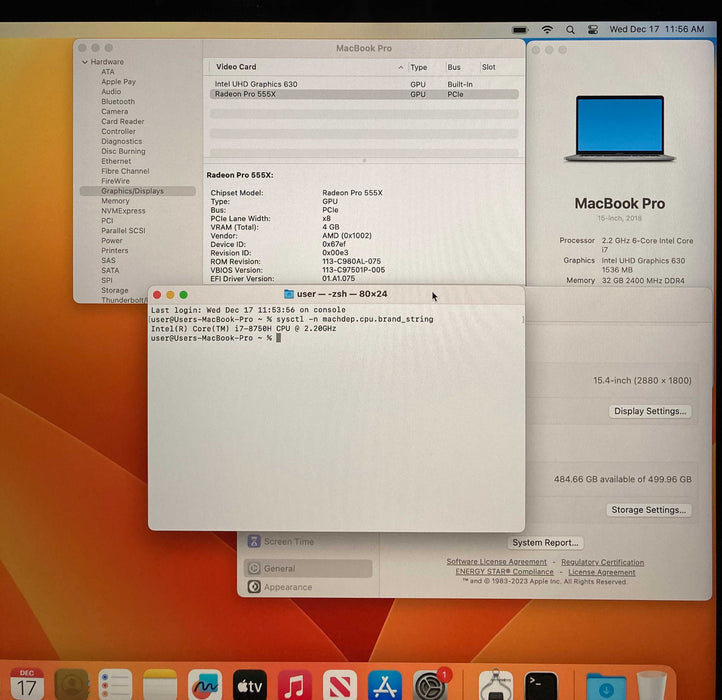Select Storage in hardware list
The height and width of the screenshot is (700, 722).
pyautogui.click(x=115, y=290)
